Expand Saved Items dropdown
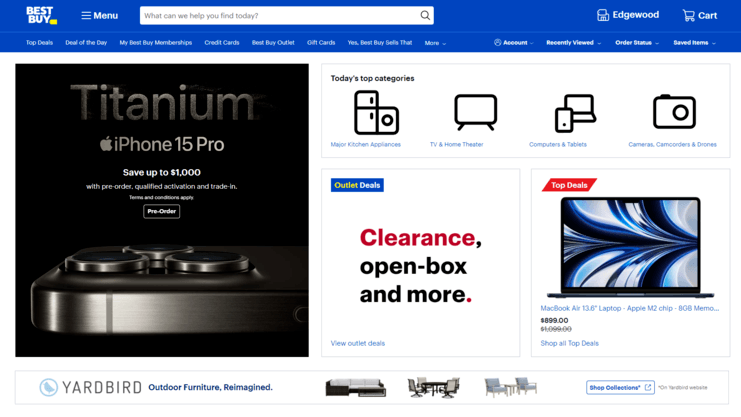The image size is (741, 417). [694, 43]
